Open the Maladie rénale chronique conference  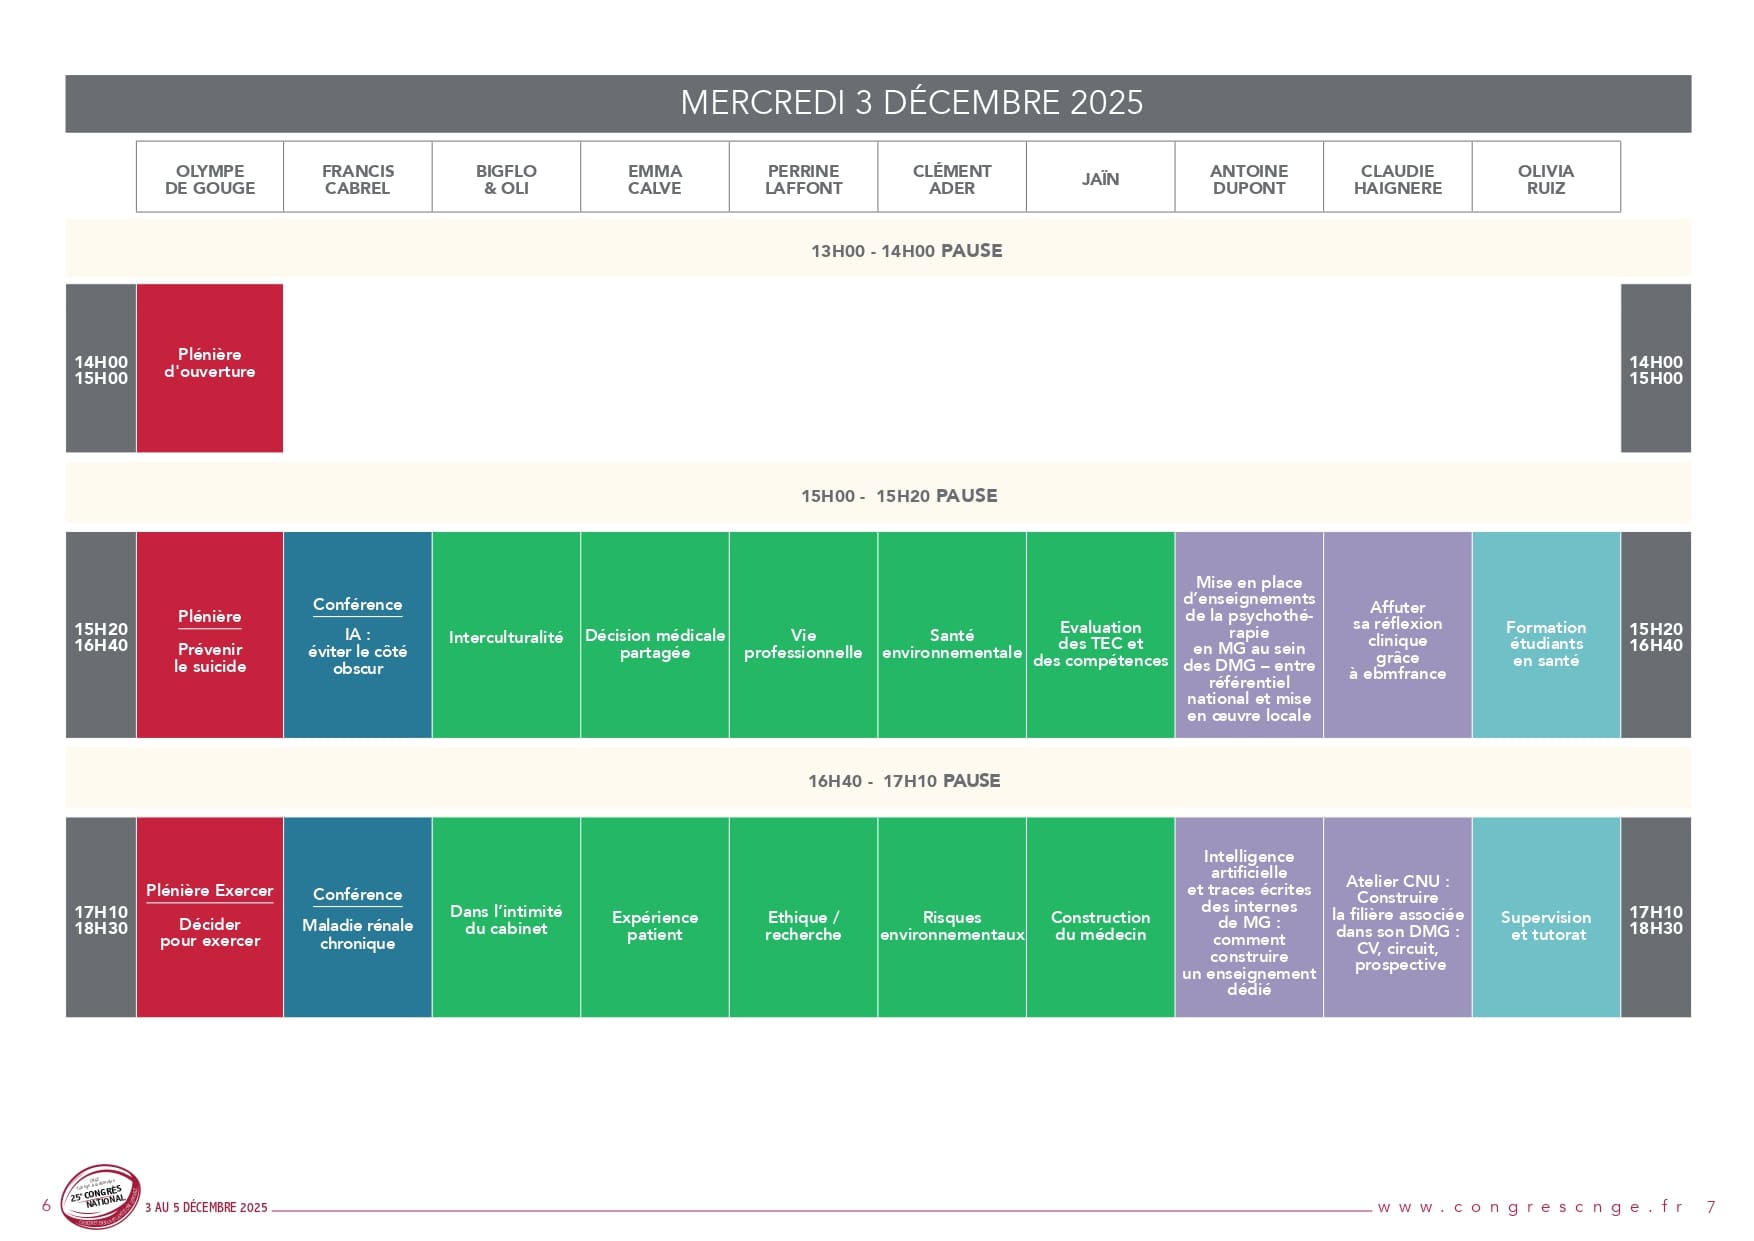coord(358,918)
